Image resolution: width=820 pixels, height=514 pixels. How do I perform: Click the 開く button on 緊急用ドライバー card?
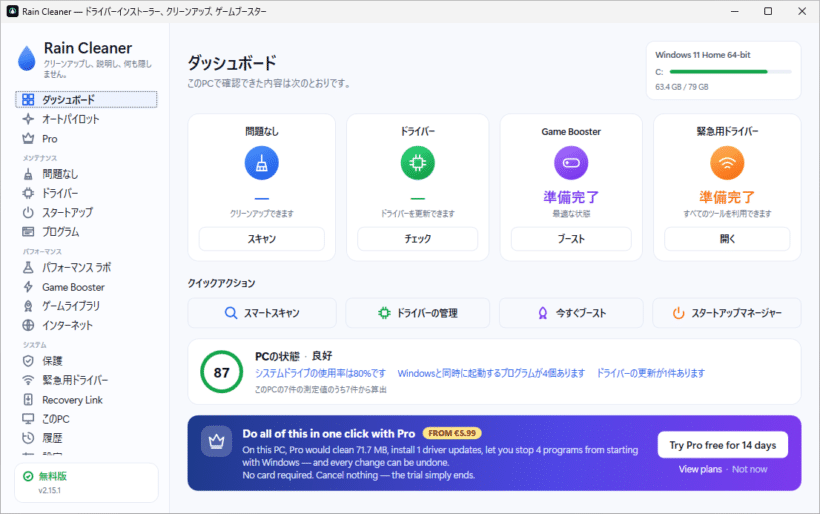(727, 239)
